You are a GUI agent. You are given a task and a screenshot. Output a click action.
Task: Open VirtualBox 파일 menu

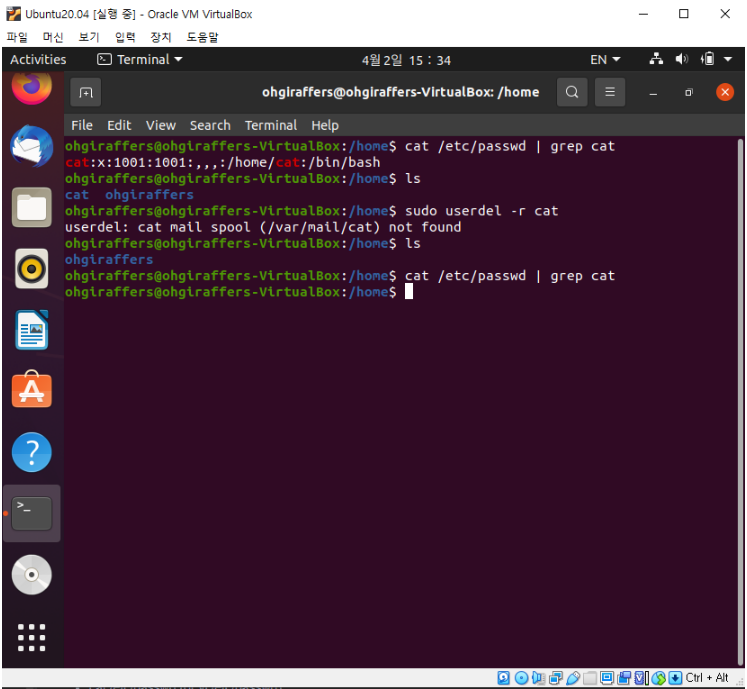coord(17,37)
